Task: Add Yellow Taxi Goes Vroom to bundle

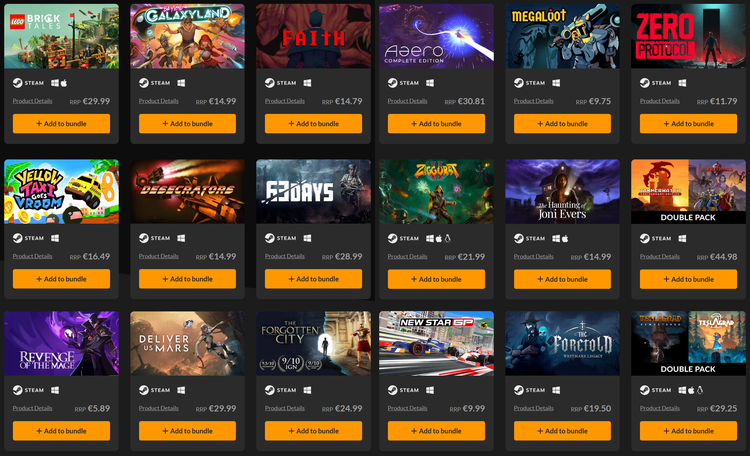Action: point(61,279)
